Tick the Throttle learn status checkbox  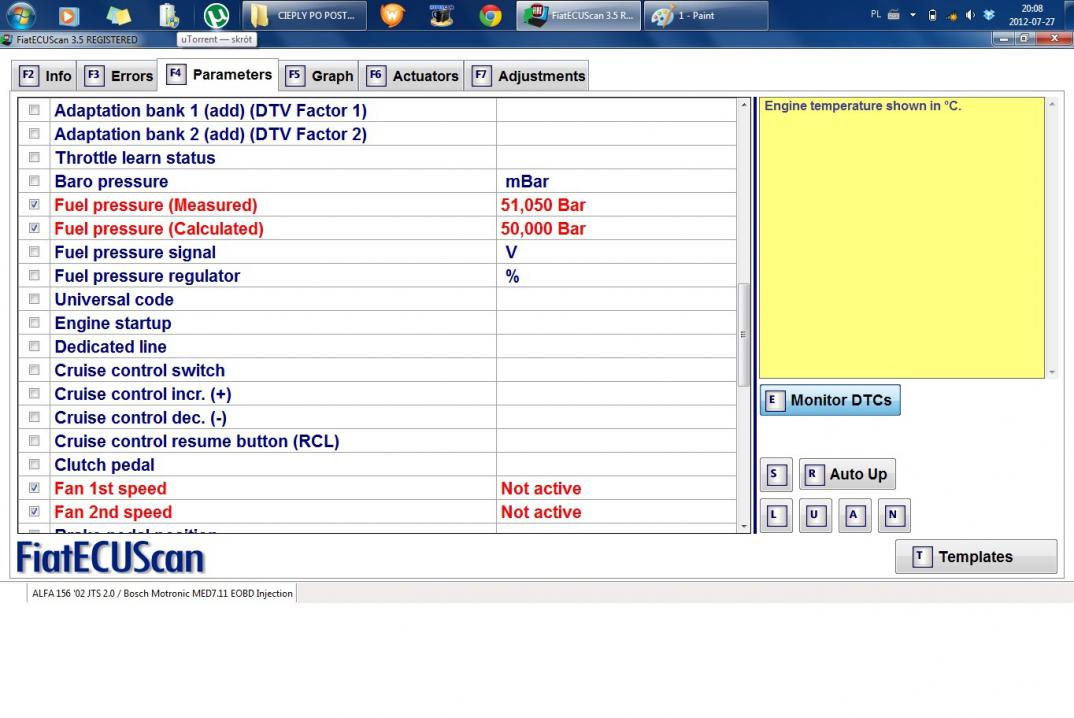tap(34, 157)
